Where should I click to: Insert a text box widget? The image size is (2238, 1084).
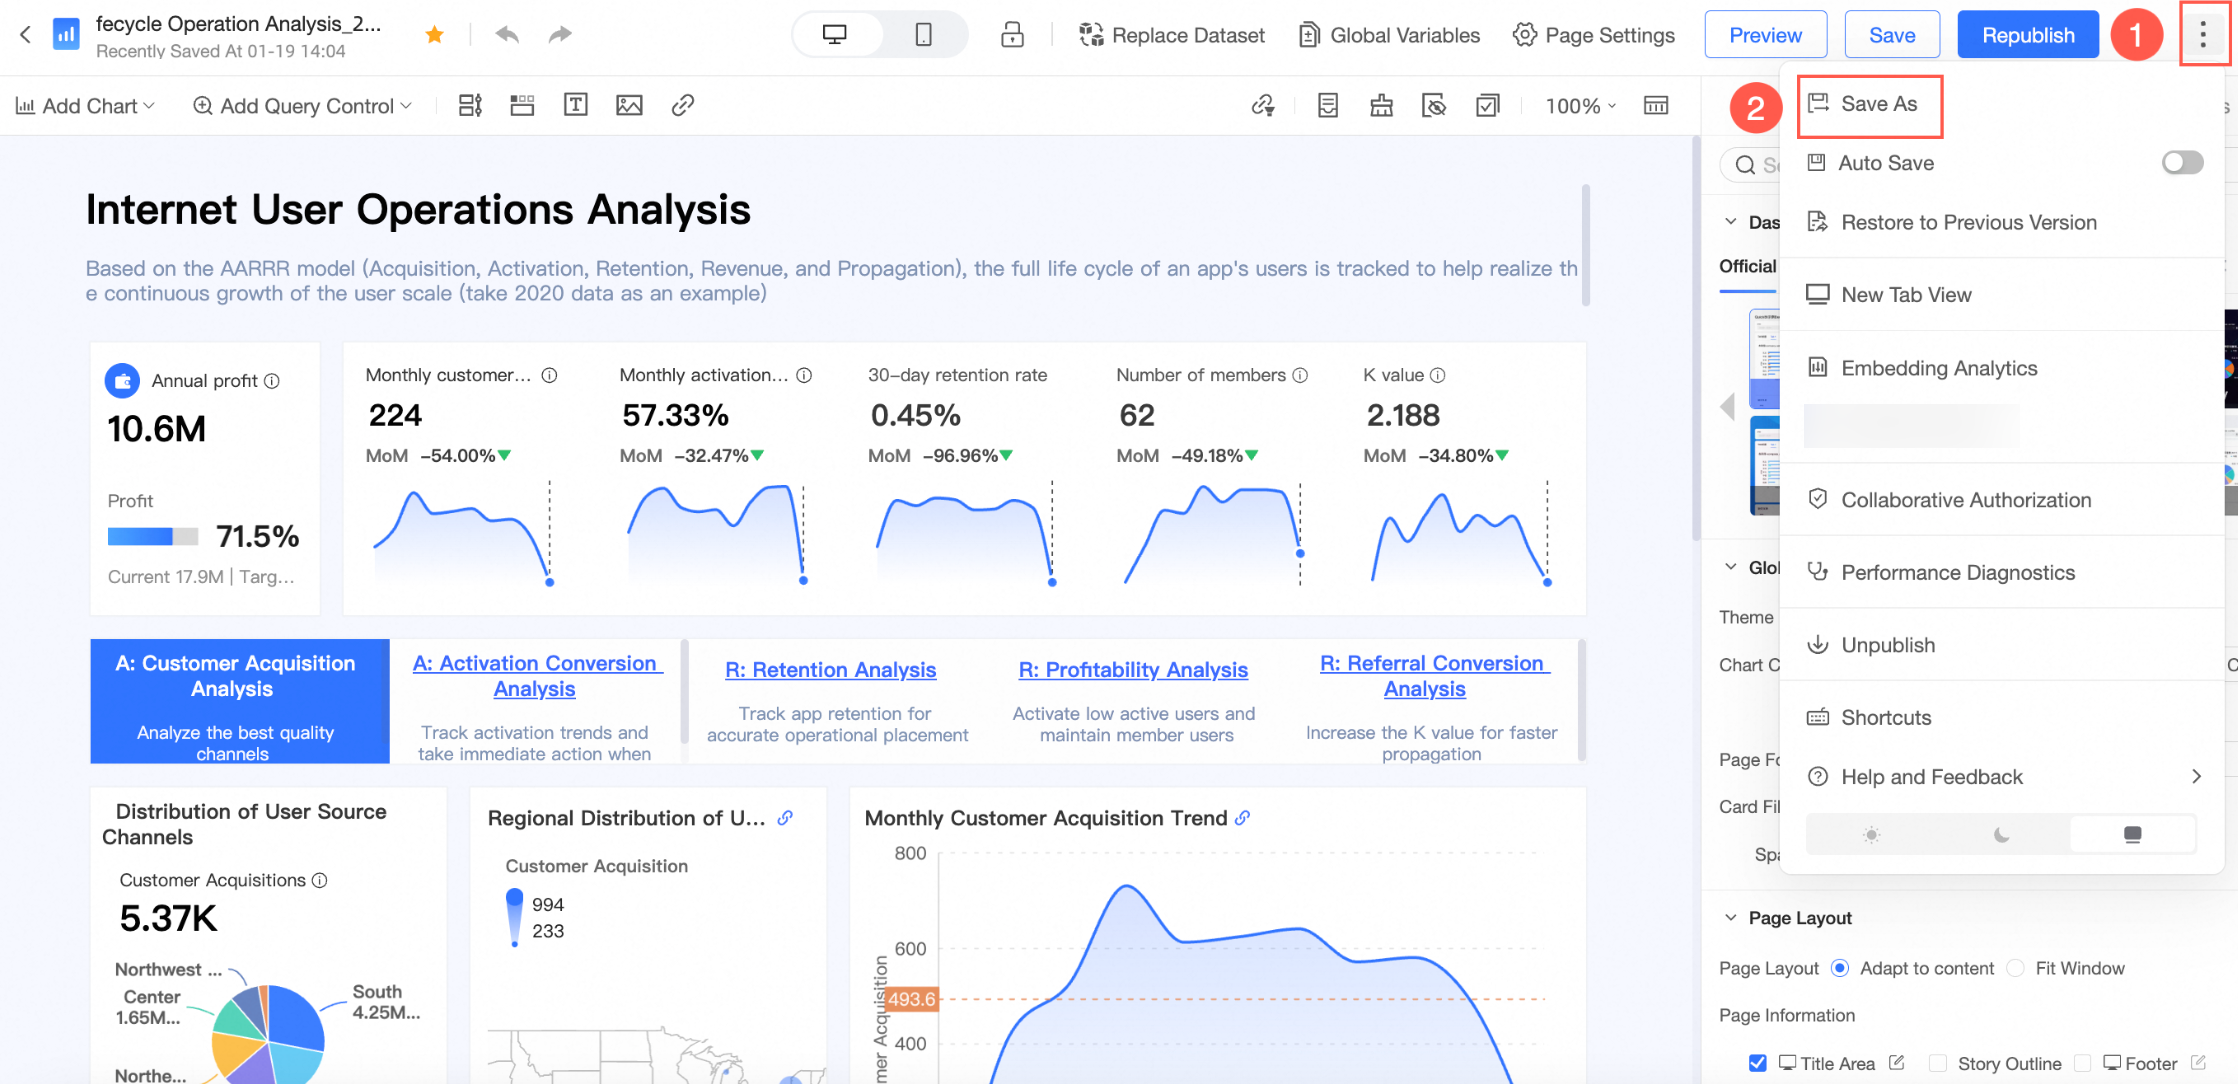[576, 105]
